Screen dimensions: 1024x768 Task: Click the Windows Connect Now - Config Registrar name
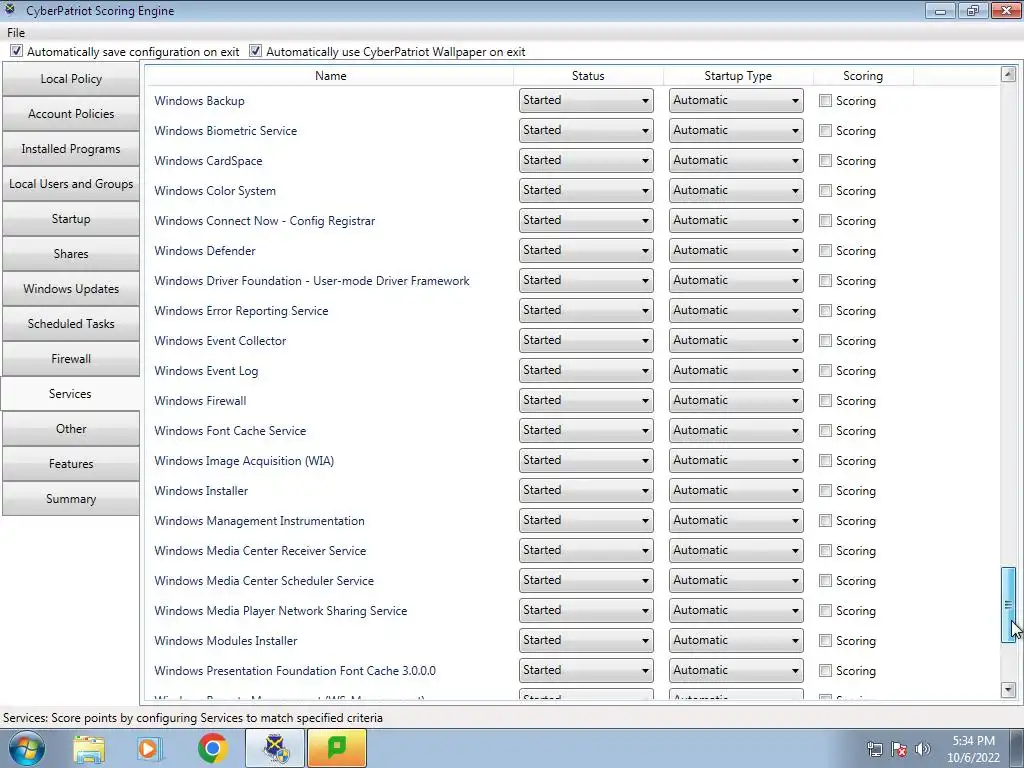point(264,221)
